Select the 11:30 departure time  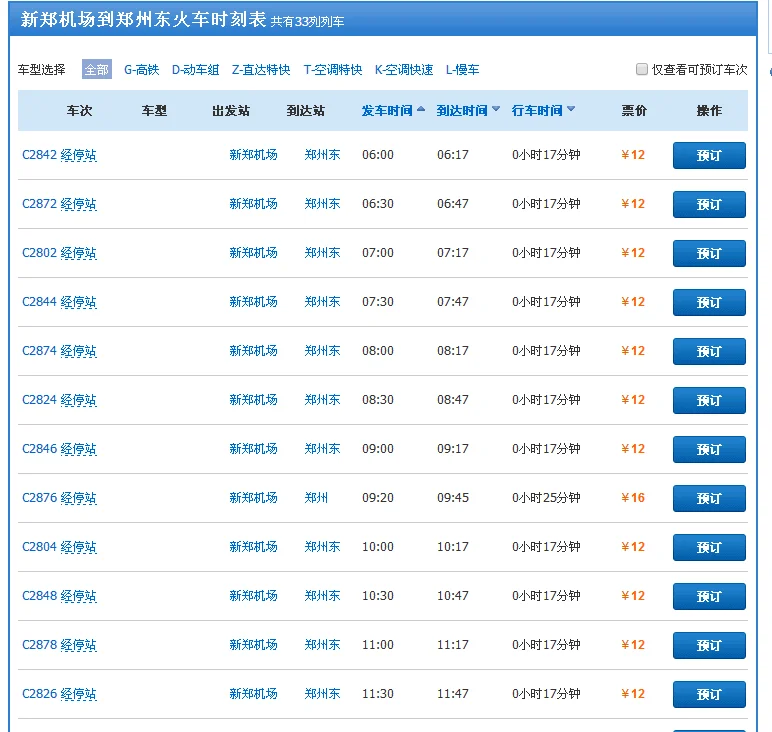(x=378, y=694)
